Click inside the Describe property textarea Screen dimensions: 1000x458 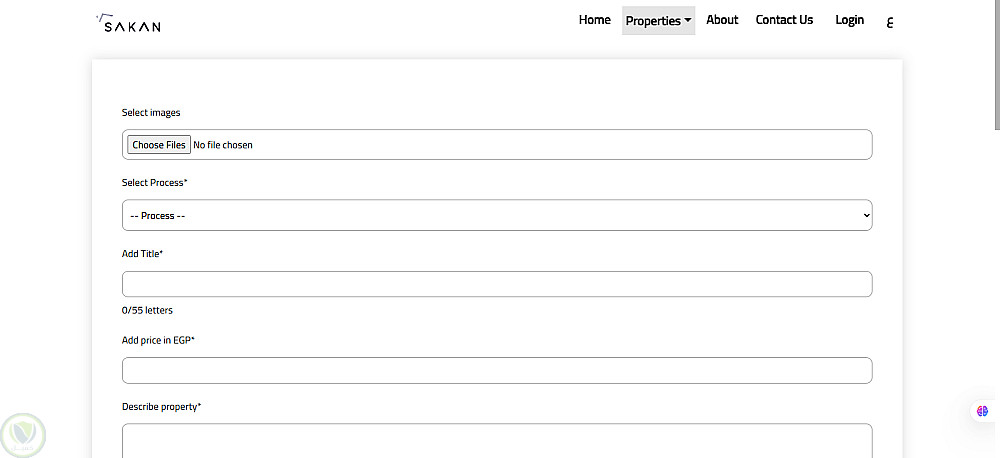click(x=497, y=440)
